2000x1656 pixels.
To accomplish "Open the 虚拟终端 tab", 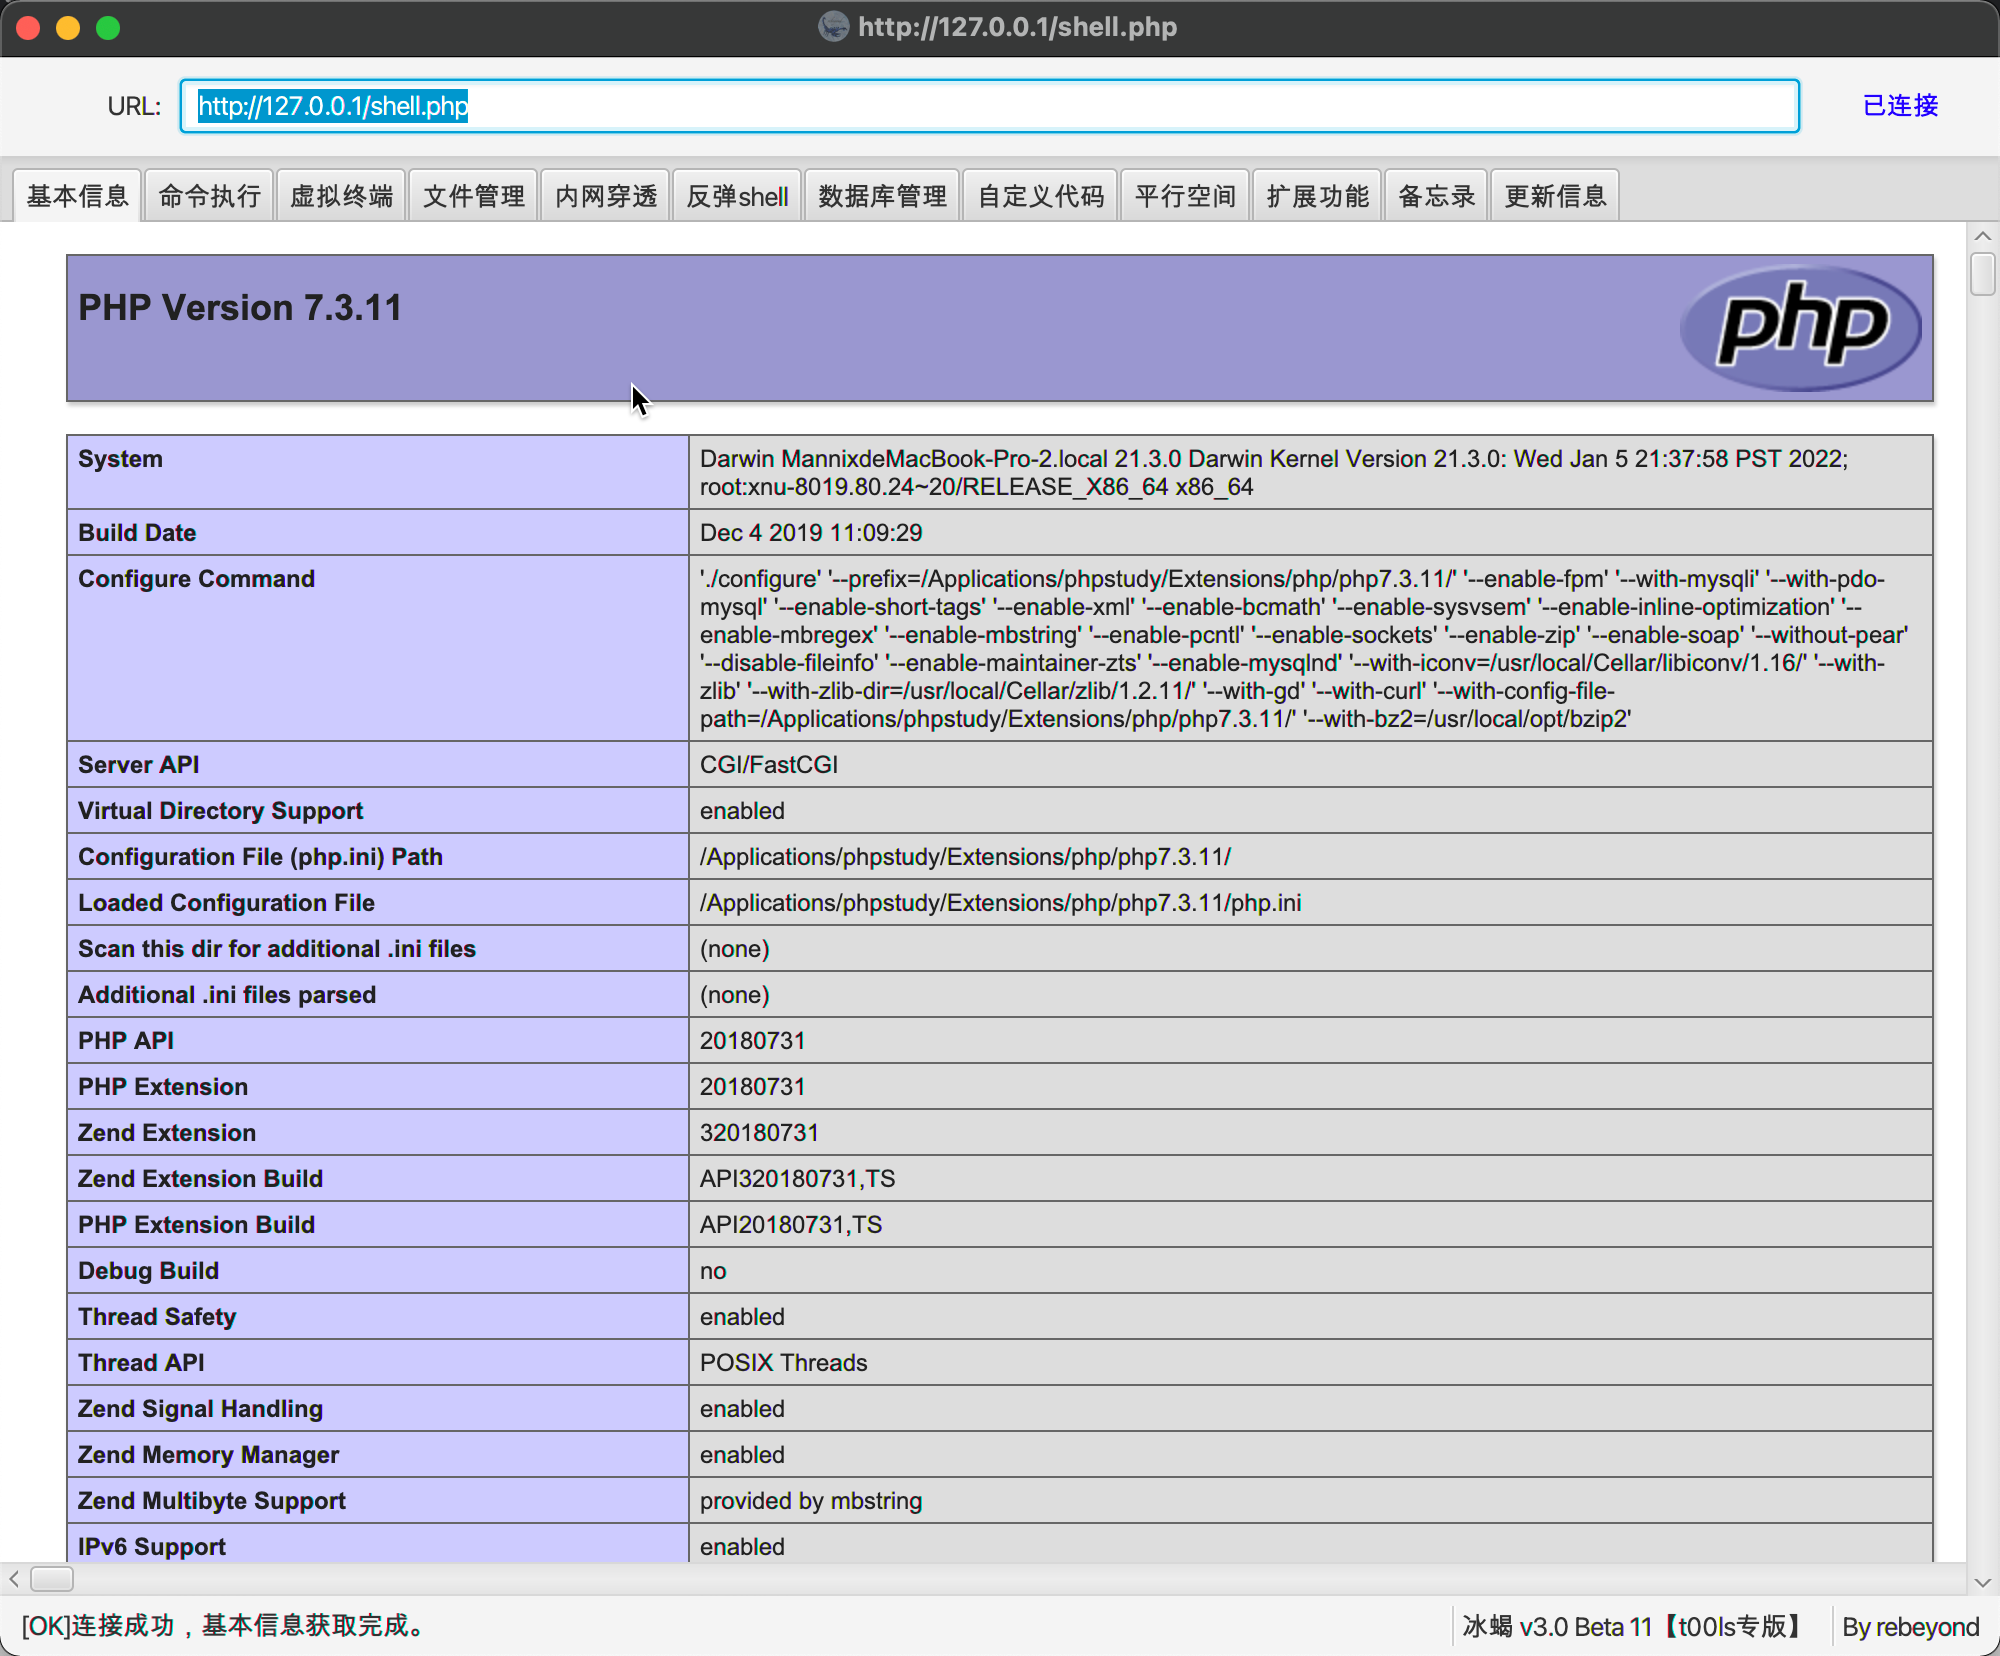I will point(341,194).
